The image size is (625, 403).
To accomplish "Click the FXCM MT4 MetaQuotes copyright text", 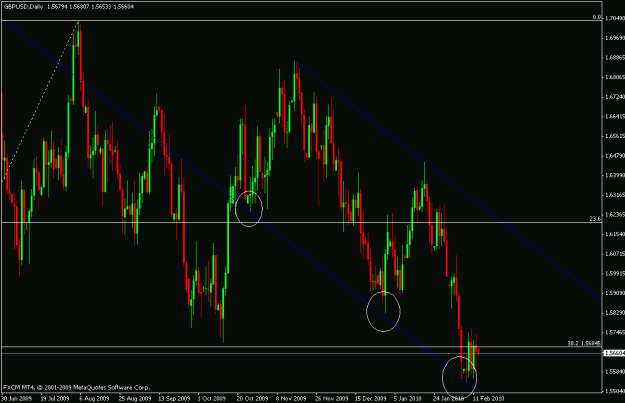I will click(x=77, y=387).
